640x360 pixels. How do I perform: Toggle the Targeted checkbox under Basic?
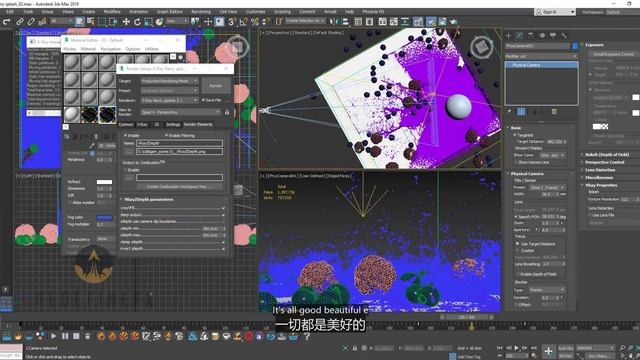point(516,135)
